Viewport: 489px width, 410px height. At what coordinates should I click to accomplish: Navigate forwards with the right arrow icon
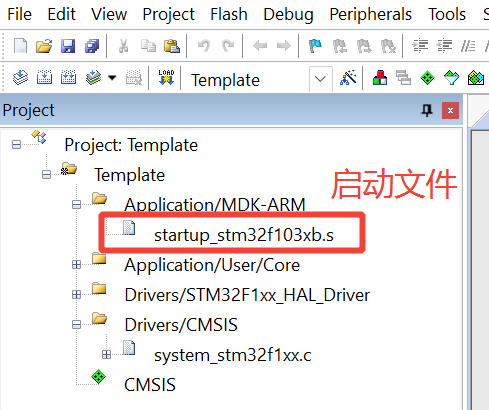[x=284, y=46]
